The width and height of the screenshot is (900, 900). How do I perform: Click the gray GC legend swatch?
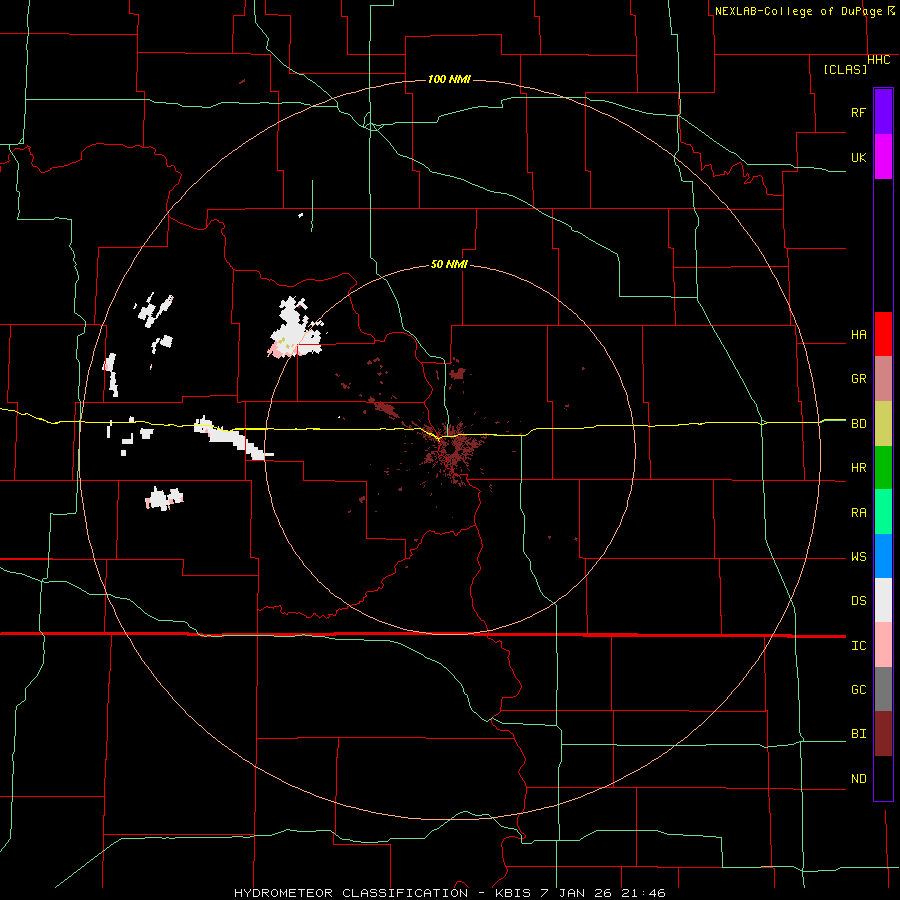pos(883,689)
